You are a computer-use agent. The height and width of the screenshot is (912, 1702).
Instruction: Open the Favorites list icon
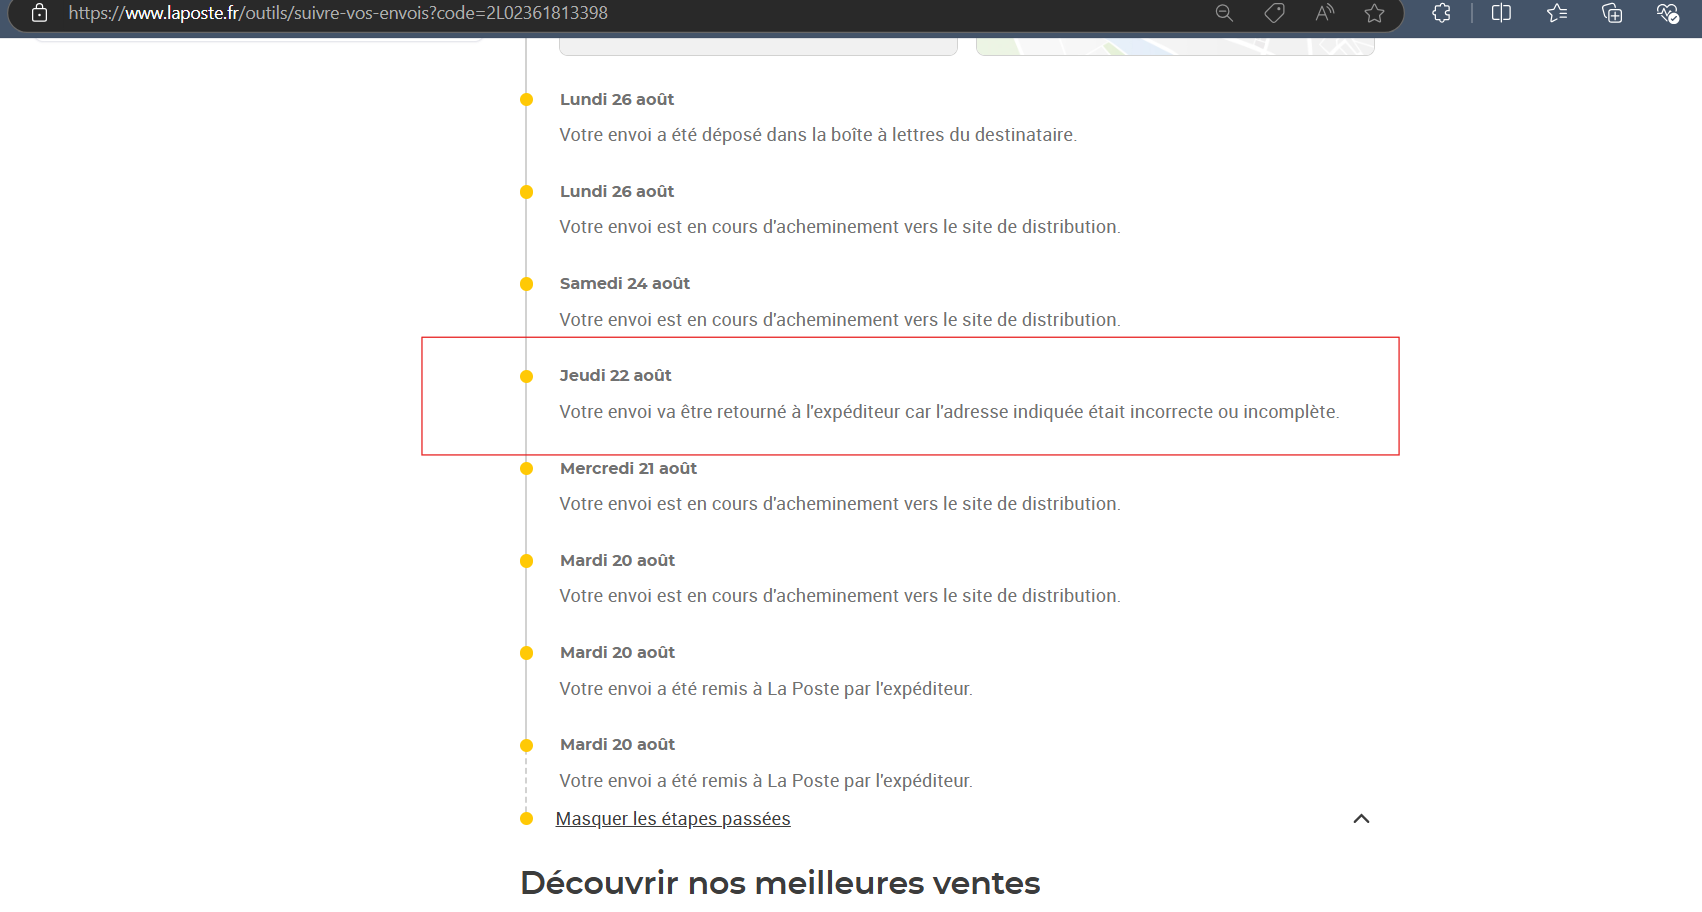click(x=1557, y=13)
